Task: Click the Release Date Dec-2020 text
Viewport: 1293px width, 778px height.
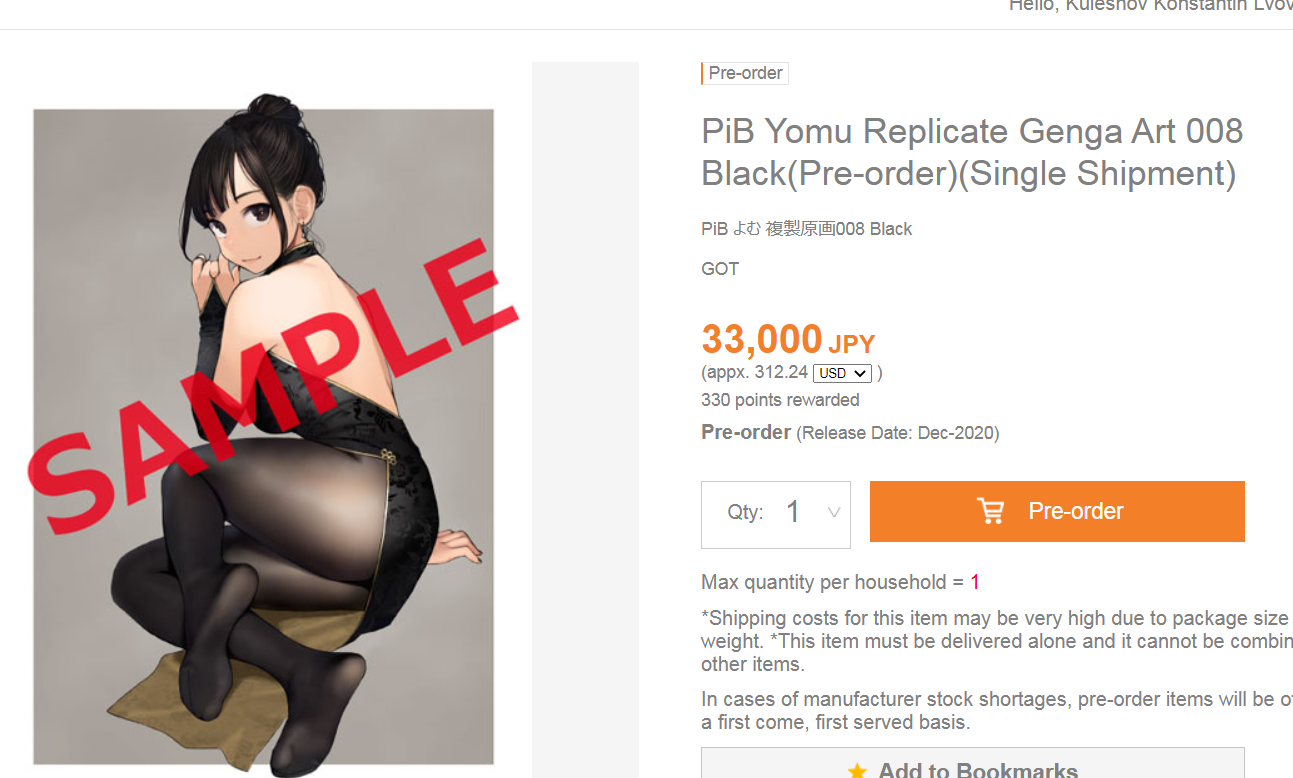Action: [897, 433]
